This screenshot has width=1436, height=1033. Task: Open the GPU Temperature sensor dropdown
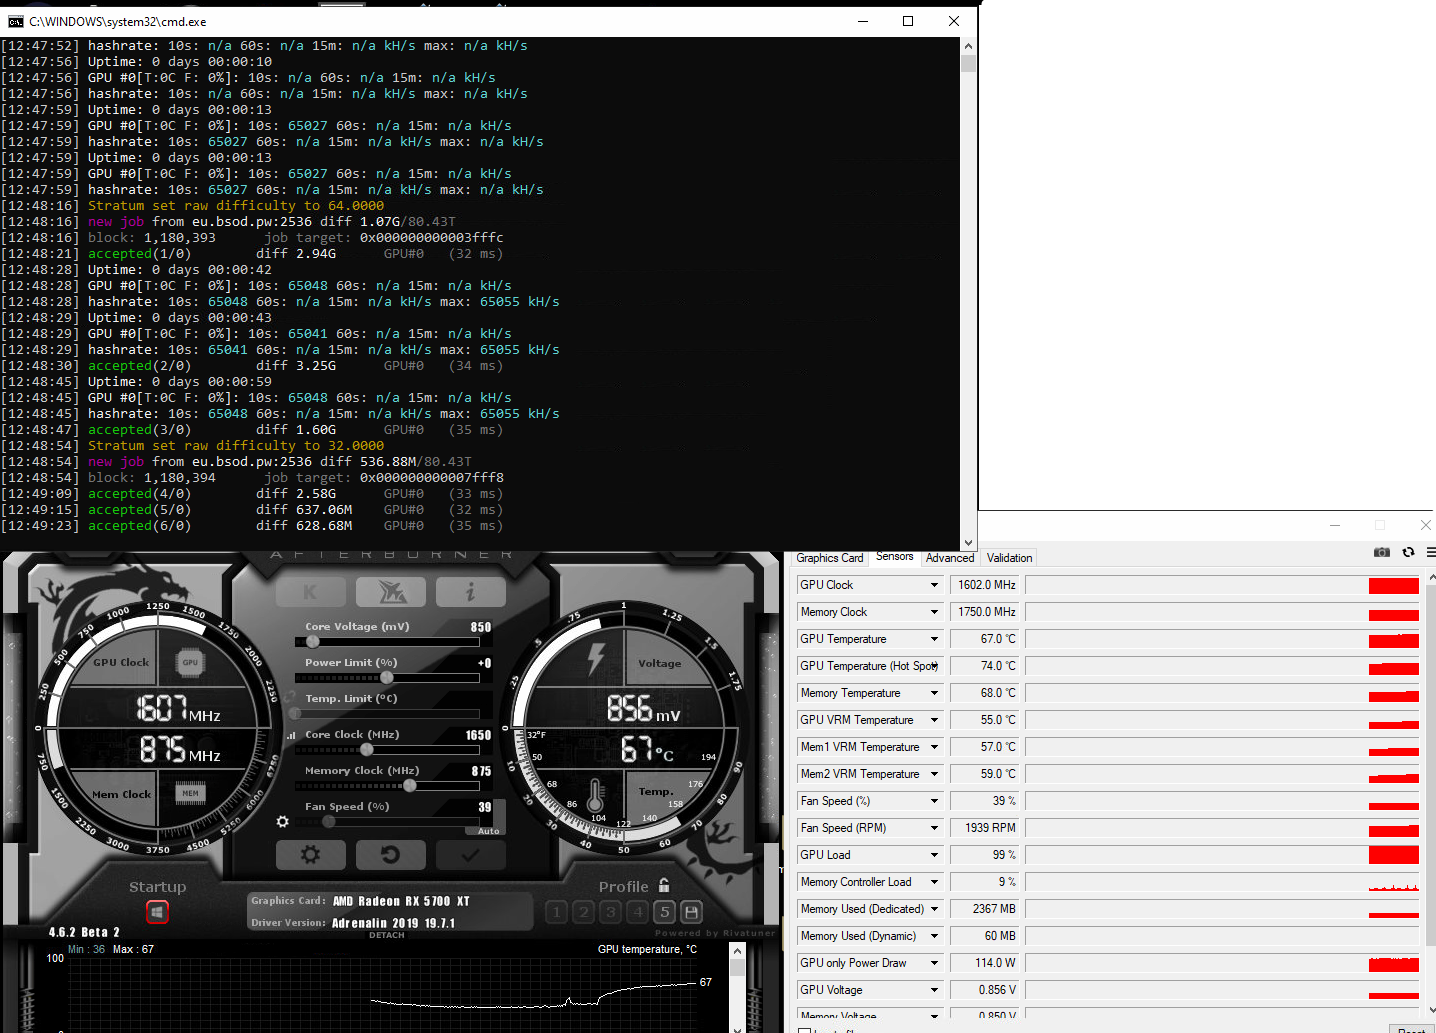tap(934, 639)
